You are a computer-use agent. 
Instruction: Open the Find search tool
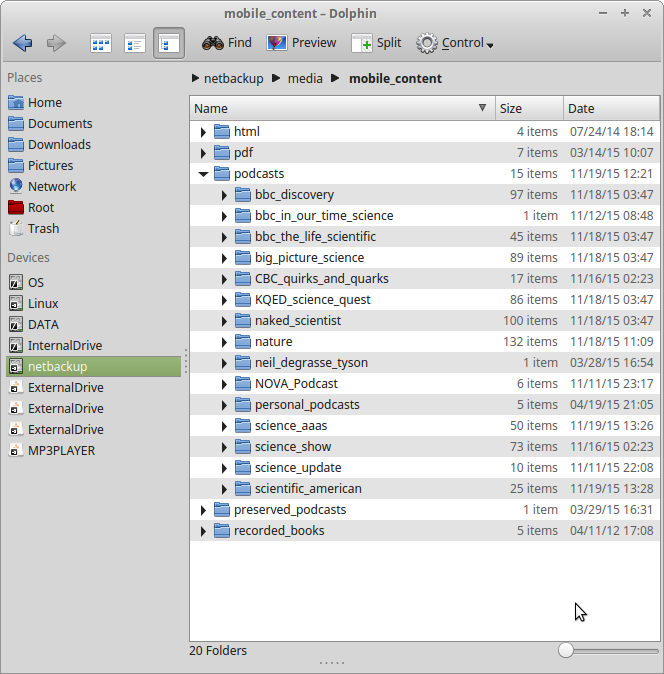pyautogui.click(x=227, y=43)
